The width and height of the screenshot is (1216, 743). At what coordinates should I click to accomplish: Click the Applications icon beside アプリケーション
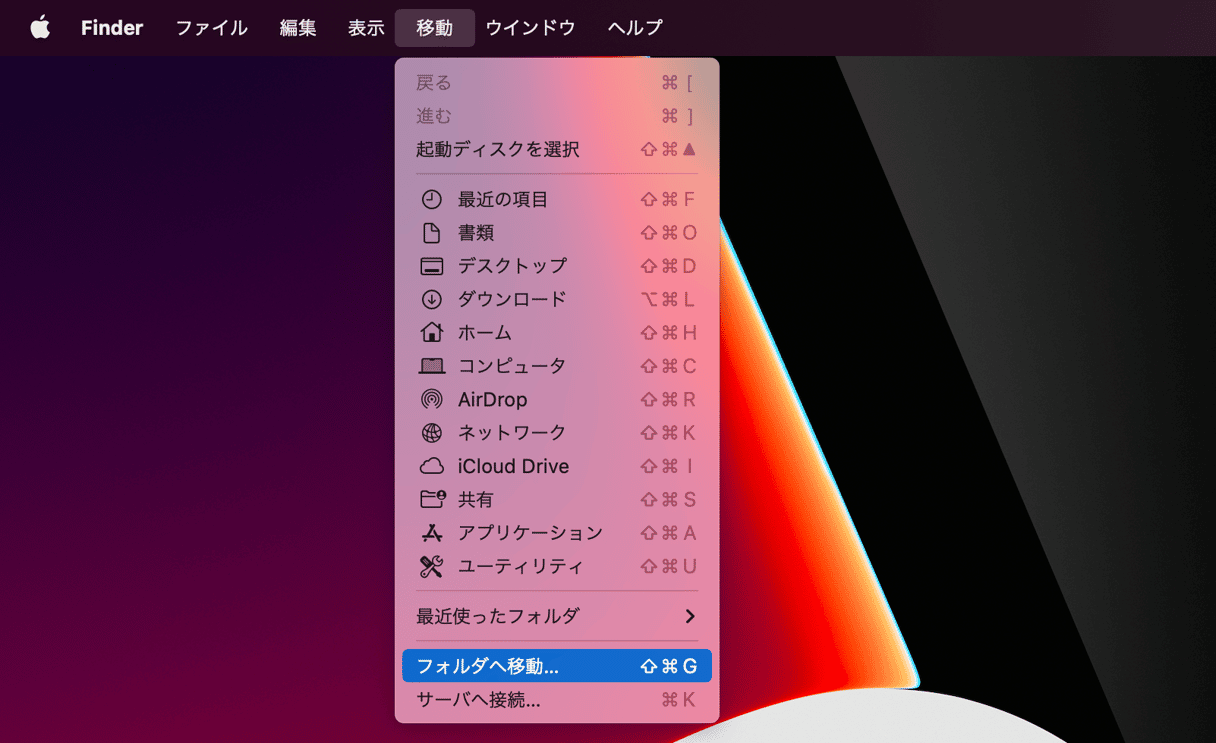click(431, 533)
